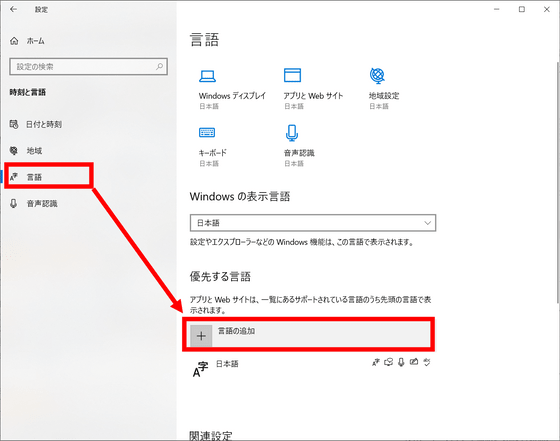
Task: Go to ホーム settings page
Action: [35, 41]
